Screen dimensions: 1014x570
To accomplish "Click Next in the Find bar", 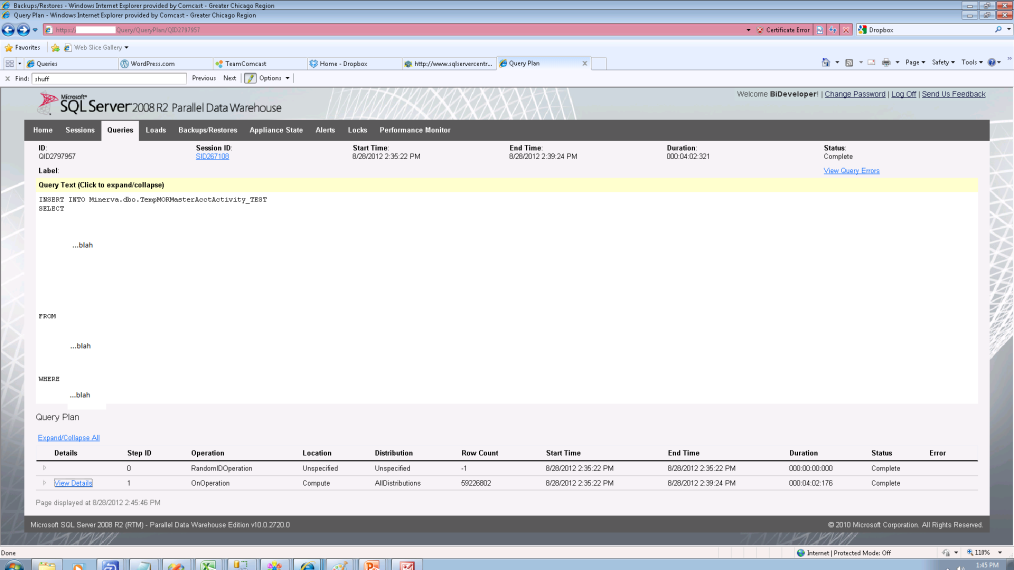I will coord(230,78).
